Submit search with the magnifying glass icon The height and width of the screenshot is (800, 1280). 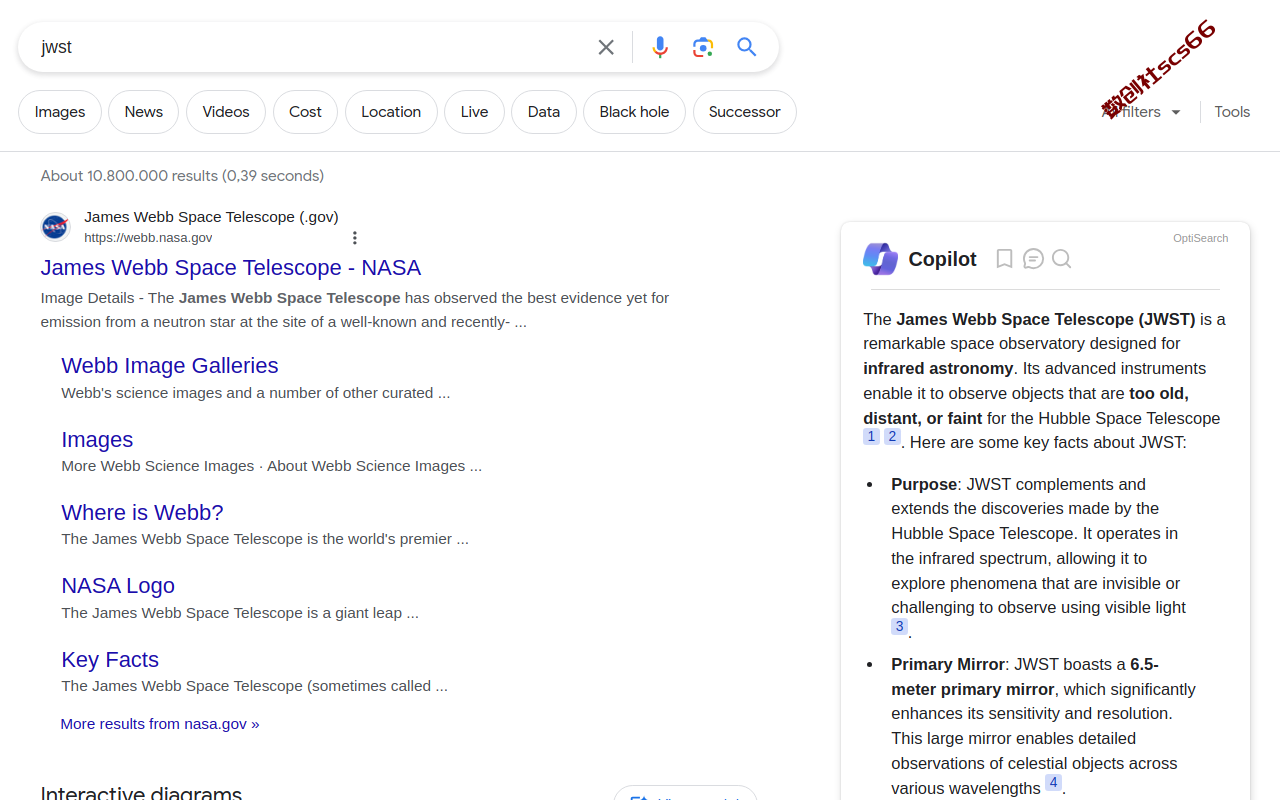(x=746, y=47)
